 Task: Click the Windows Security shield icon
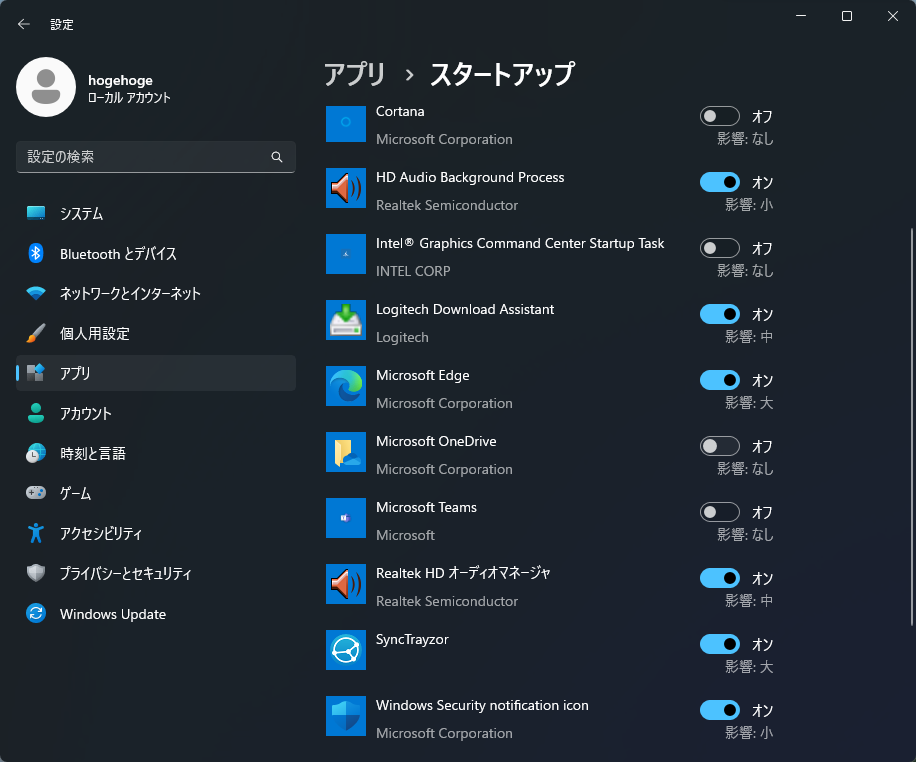tap(345, 716)
